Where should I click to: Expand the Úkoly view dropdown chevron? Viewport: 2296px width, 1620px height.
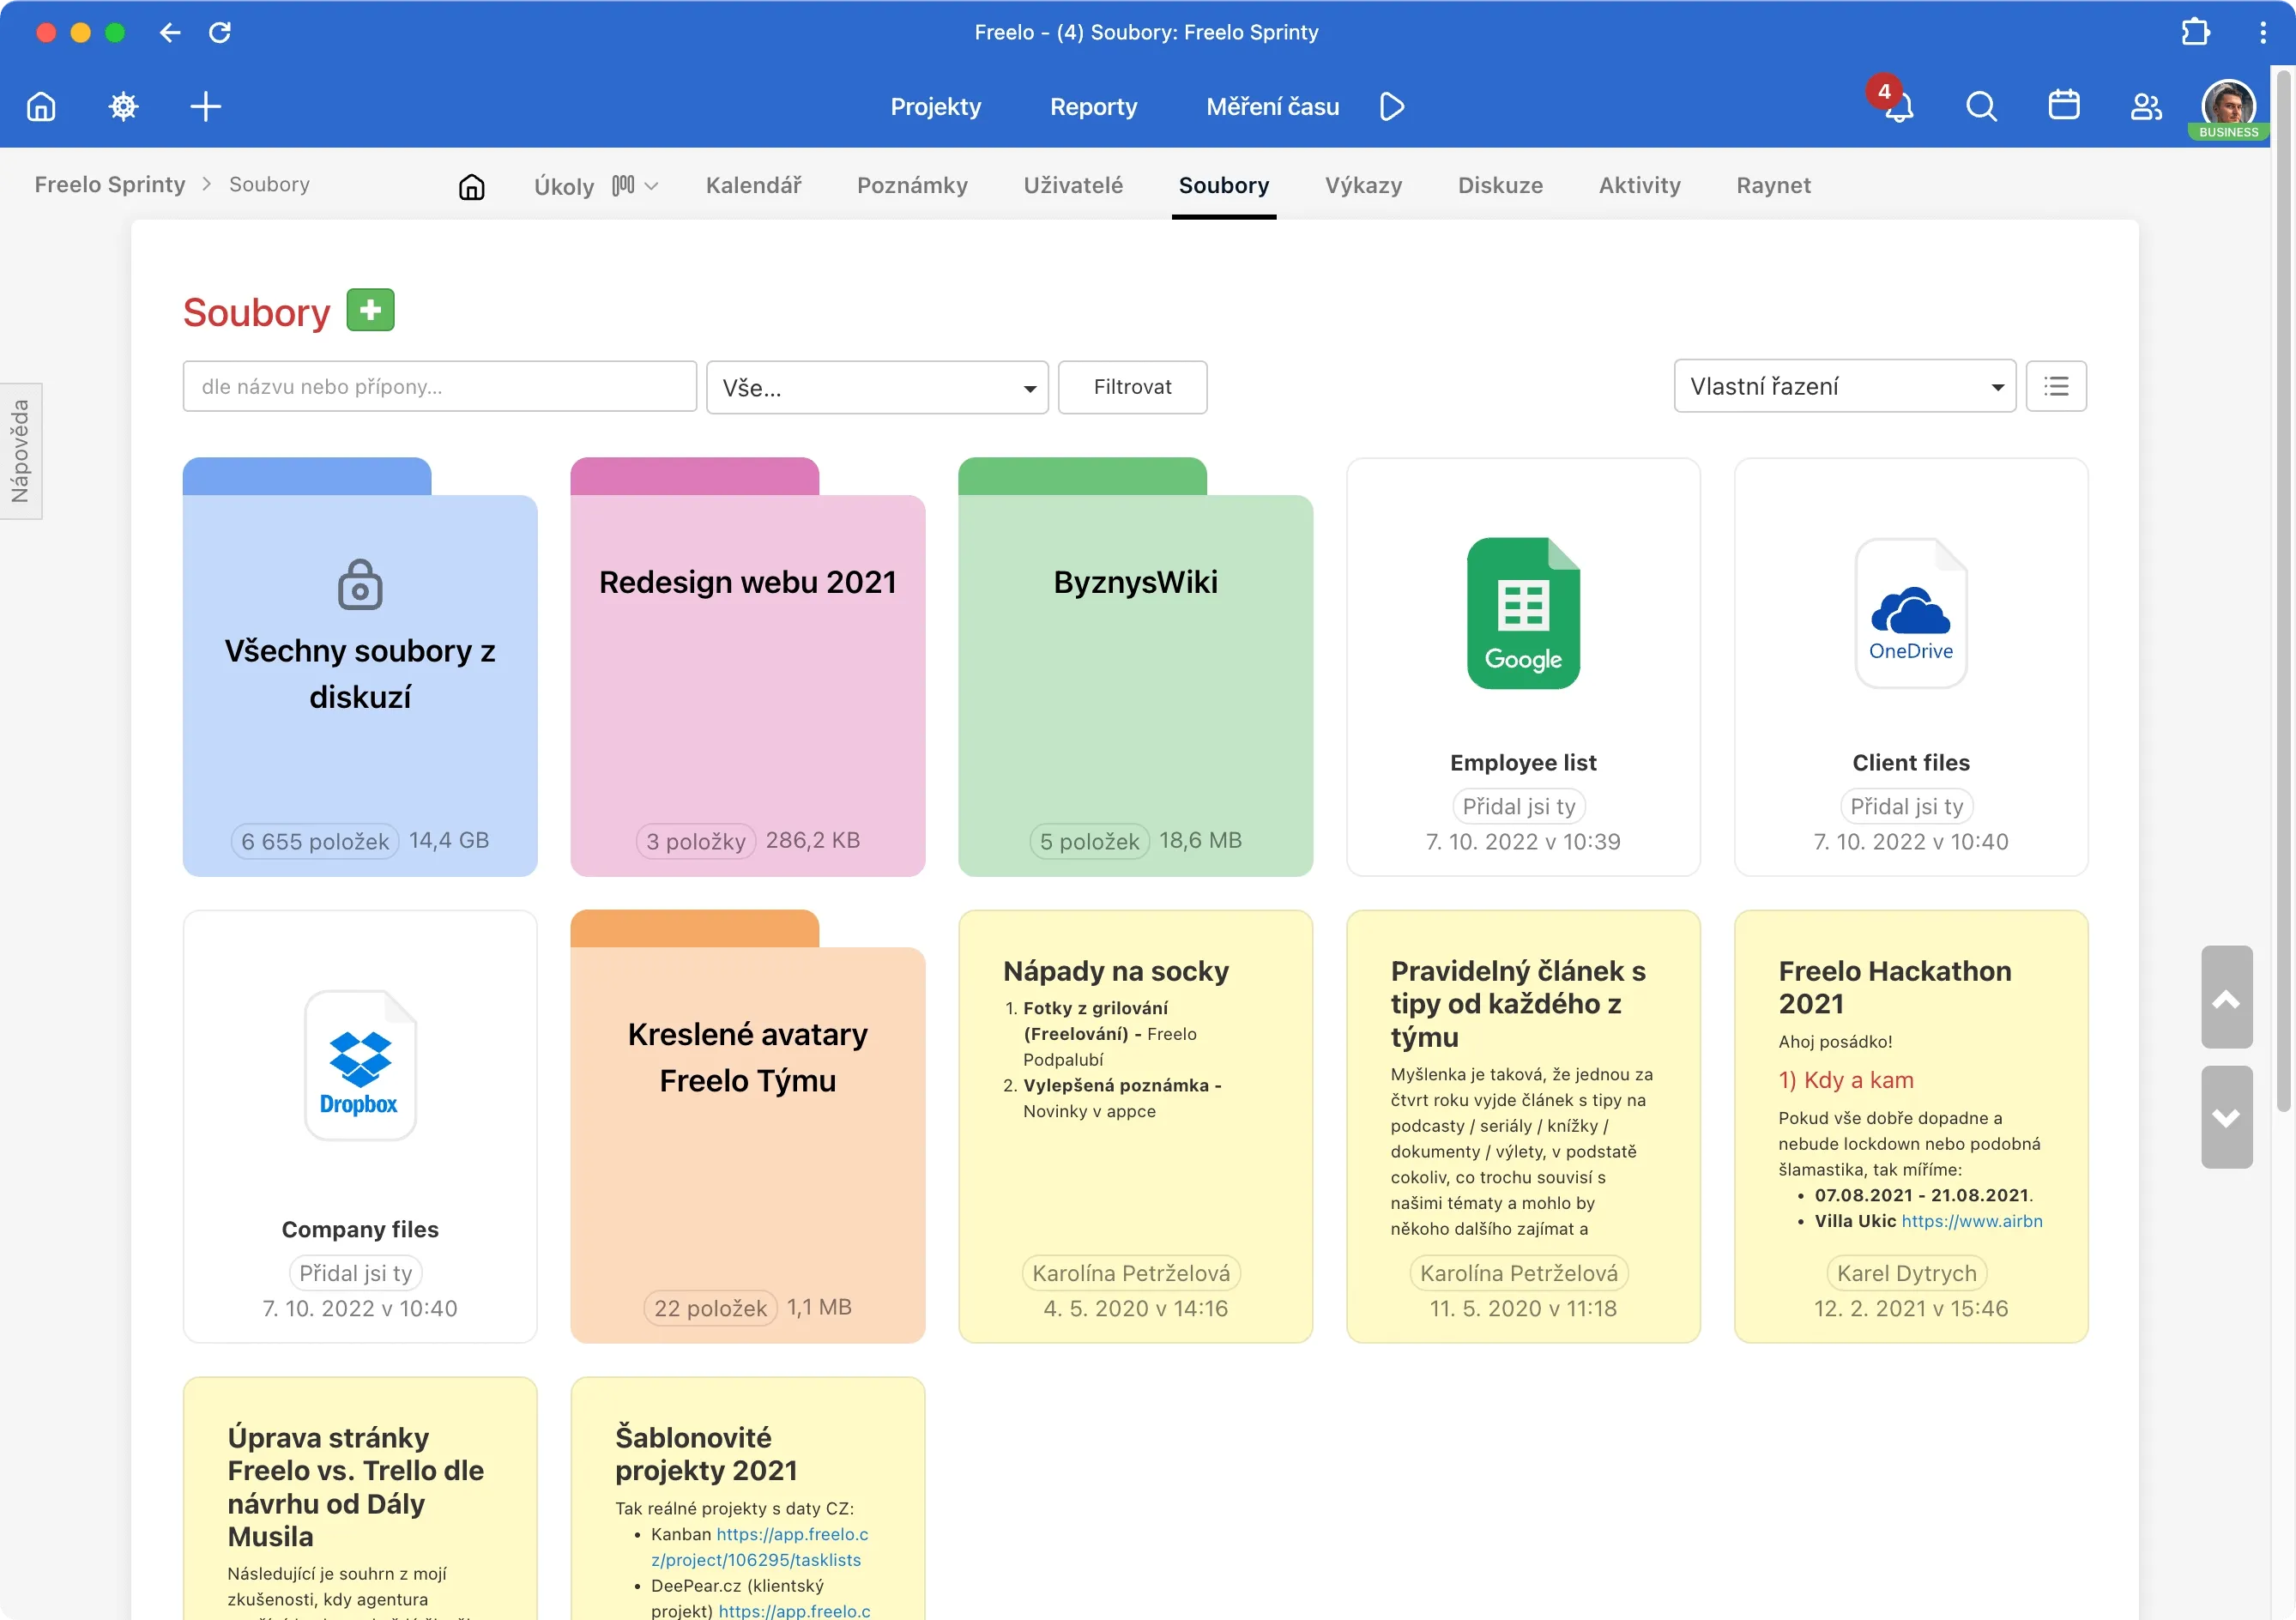tap(651, 186)
